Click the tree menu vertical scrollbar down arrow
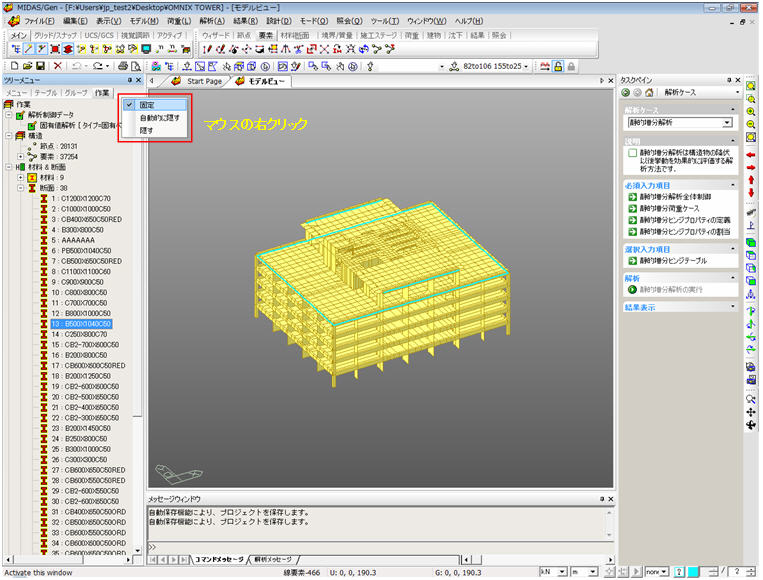The width and height of the screenshot is (763, 580). tap(138, 551)
